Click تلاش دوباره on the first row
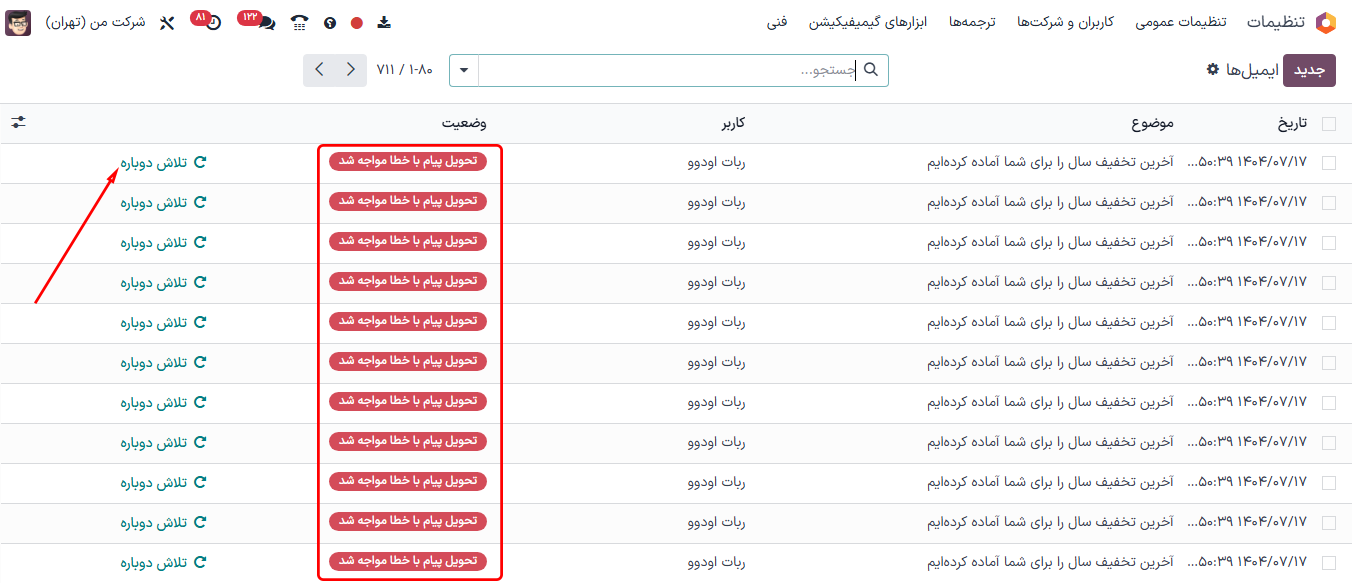Screen dimensions: 1352x583 (160, 161)
